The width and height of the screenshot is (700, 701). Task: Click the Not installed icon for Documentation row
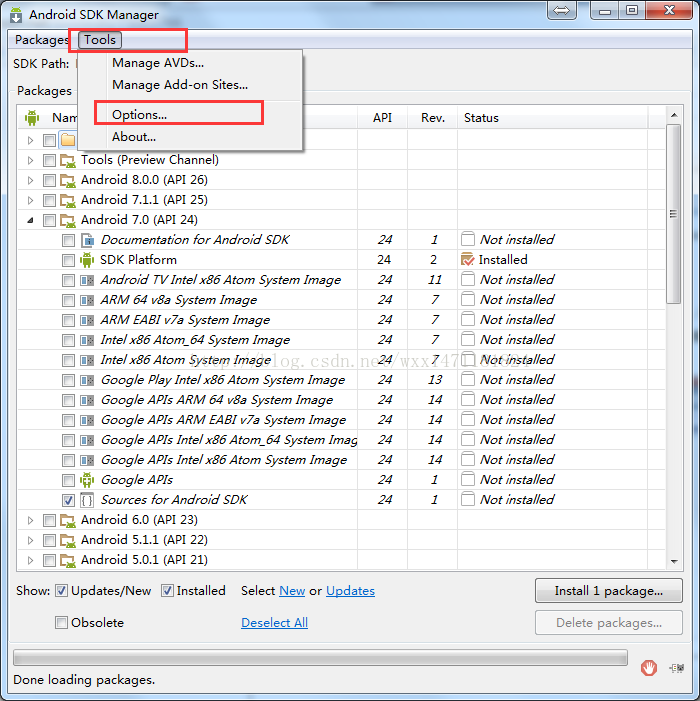click(x=468, y=239)
